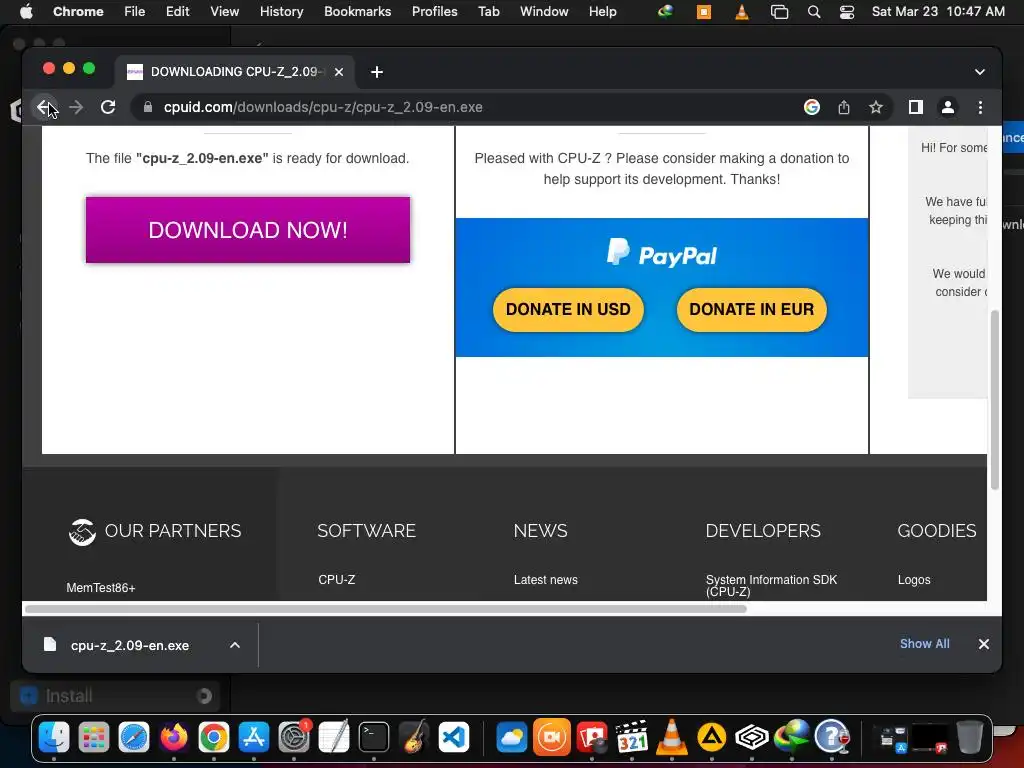Open the File menu
Viewport: 1024px width, 768px height.
[x=135, y=12]
